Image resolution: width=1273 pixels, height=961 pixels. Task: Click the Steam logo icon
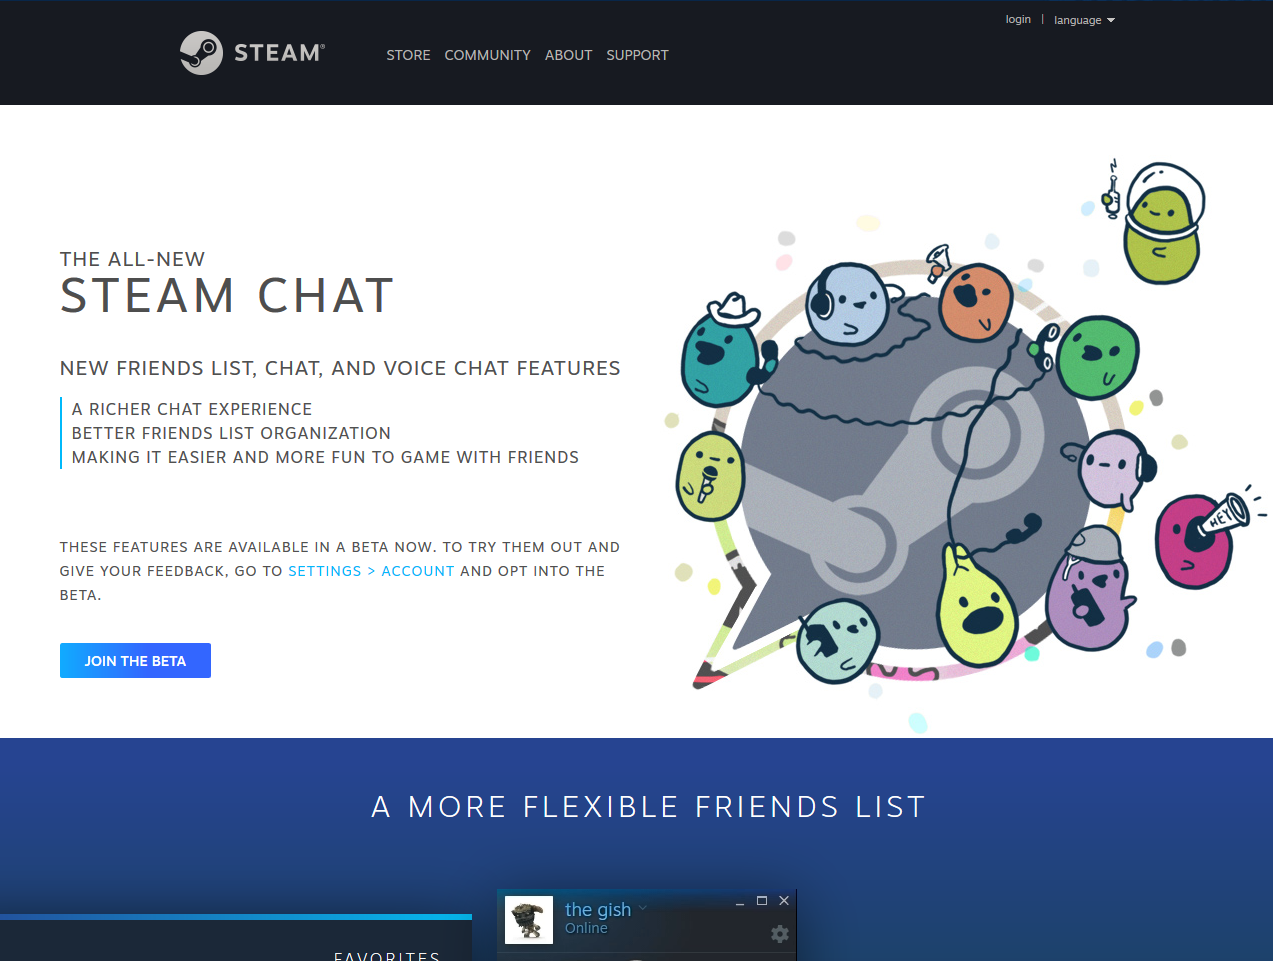click(x=201, y=53)
